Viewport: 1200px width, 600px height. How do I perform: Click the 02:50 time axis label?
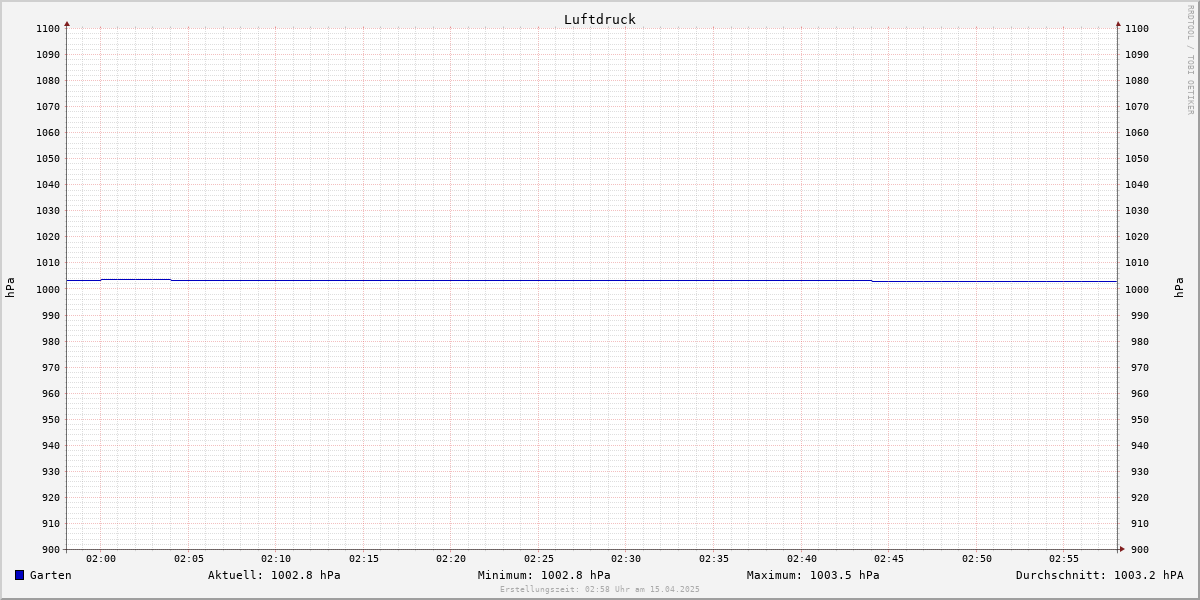tap(977, 559)
